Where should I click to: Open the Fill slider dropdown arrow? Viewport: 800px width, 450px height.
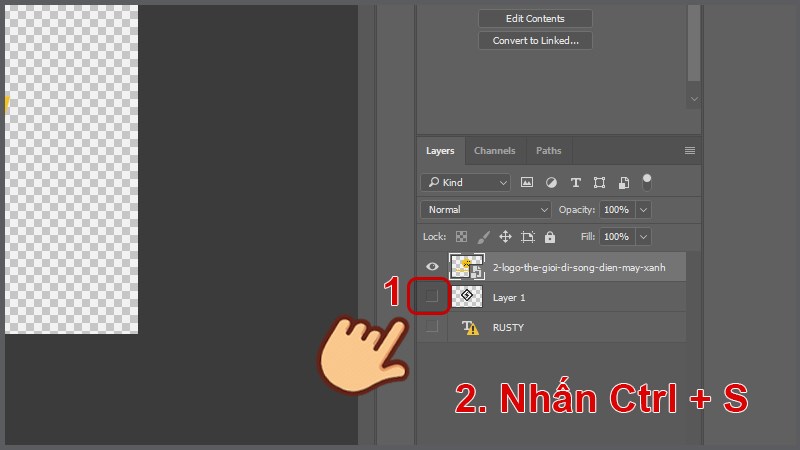pyautogui.click(x=643, y=237)
